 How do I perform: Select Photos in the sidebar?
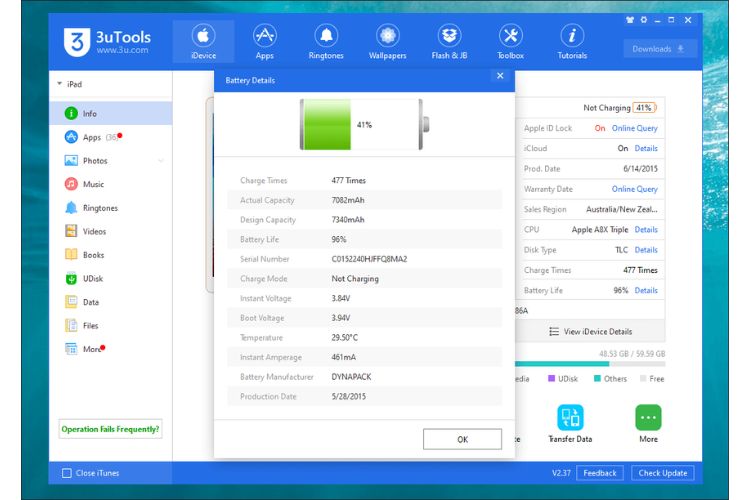(x=111, y=161)
